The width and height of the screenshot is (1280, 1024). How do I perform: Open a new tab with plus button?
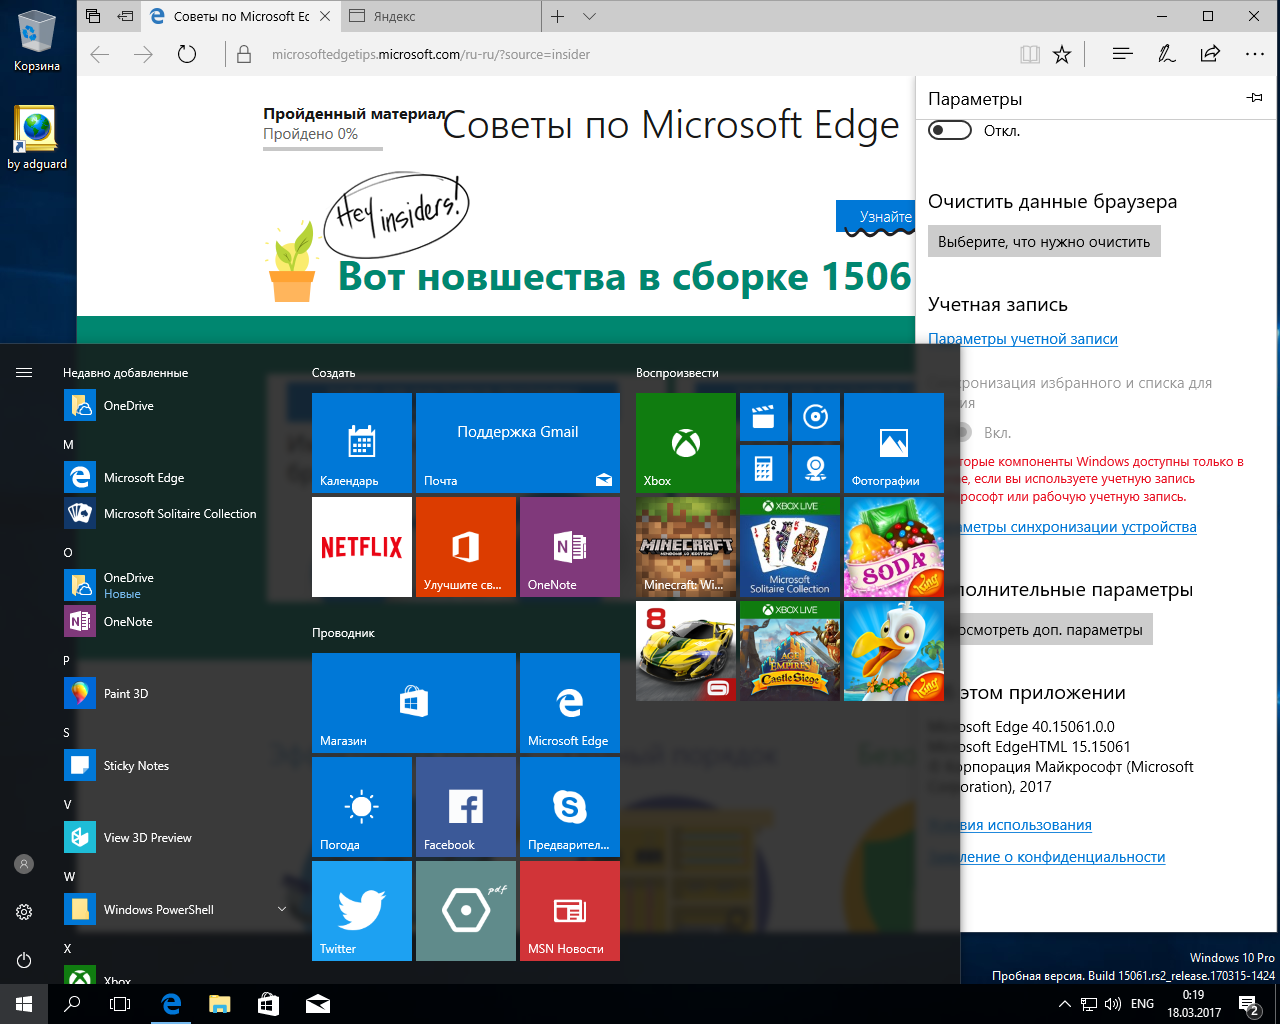click(558, 16)
